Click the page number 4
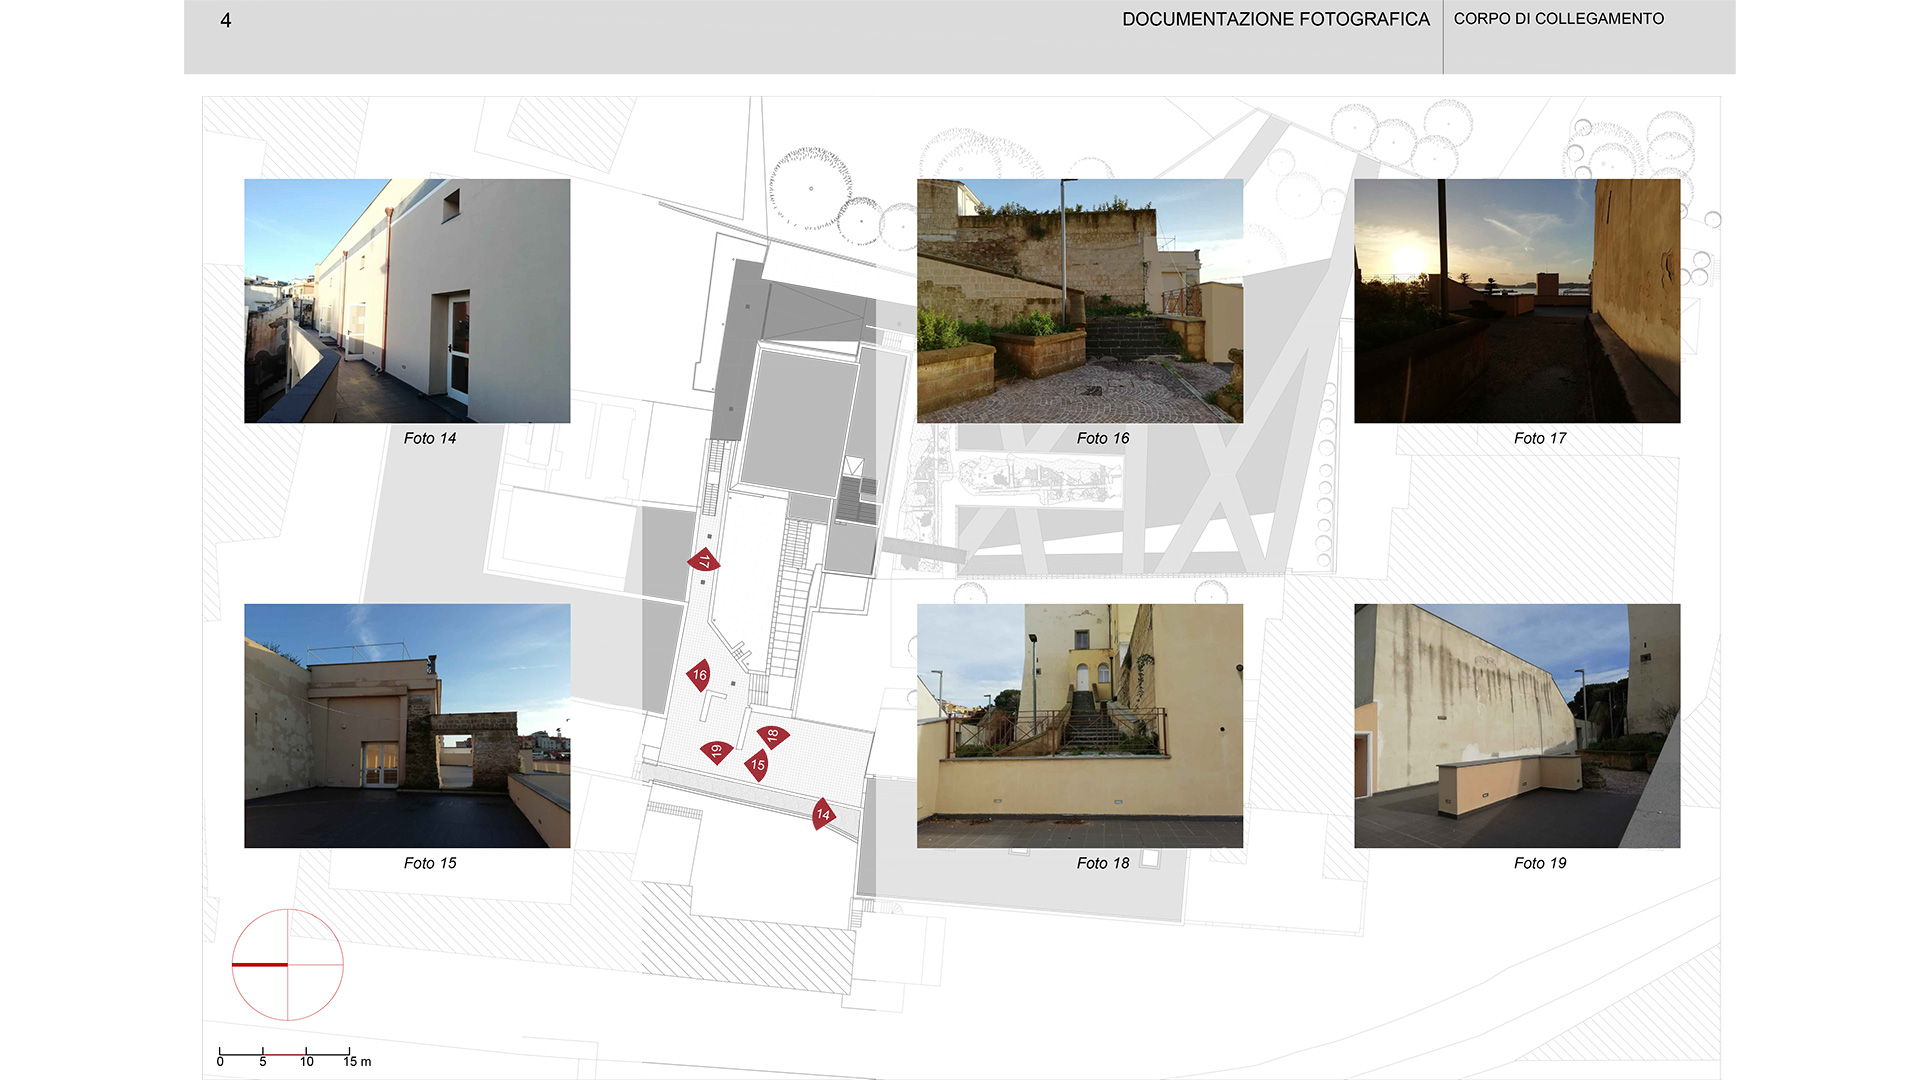 pos(226,20)
